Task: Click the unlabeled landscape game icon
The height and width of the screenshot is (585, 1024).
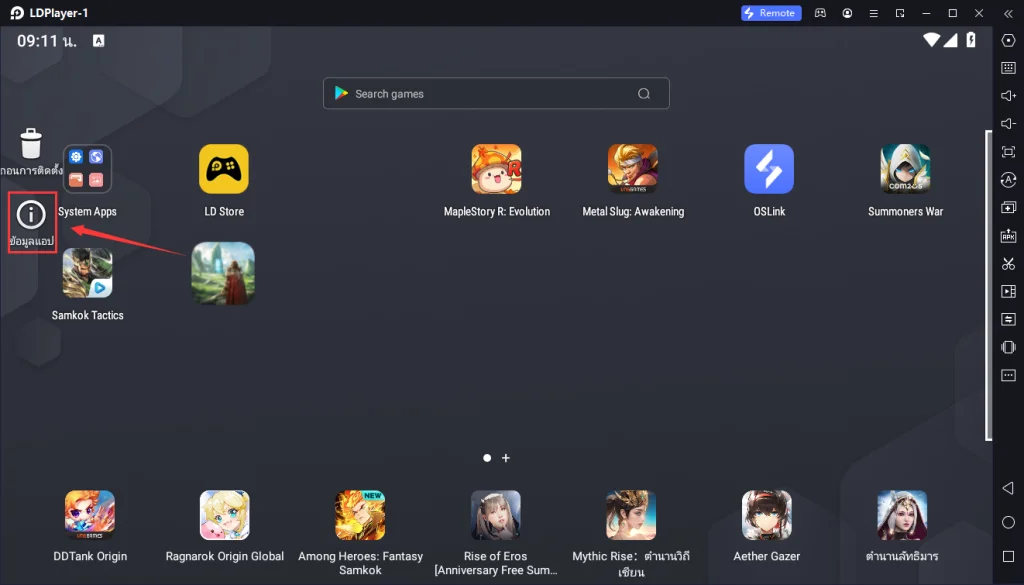Action: coord(223,274)
